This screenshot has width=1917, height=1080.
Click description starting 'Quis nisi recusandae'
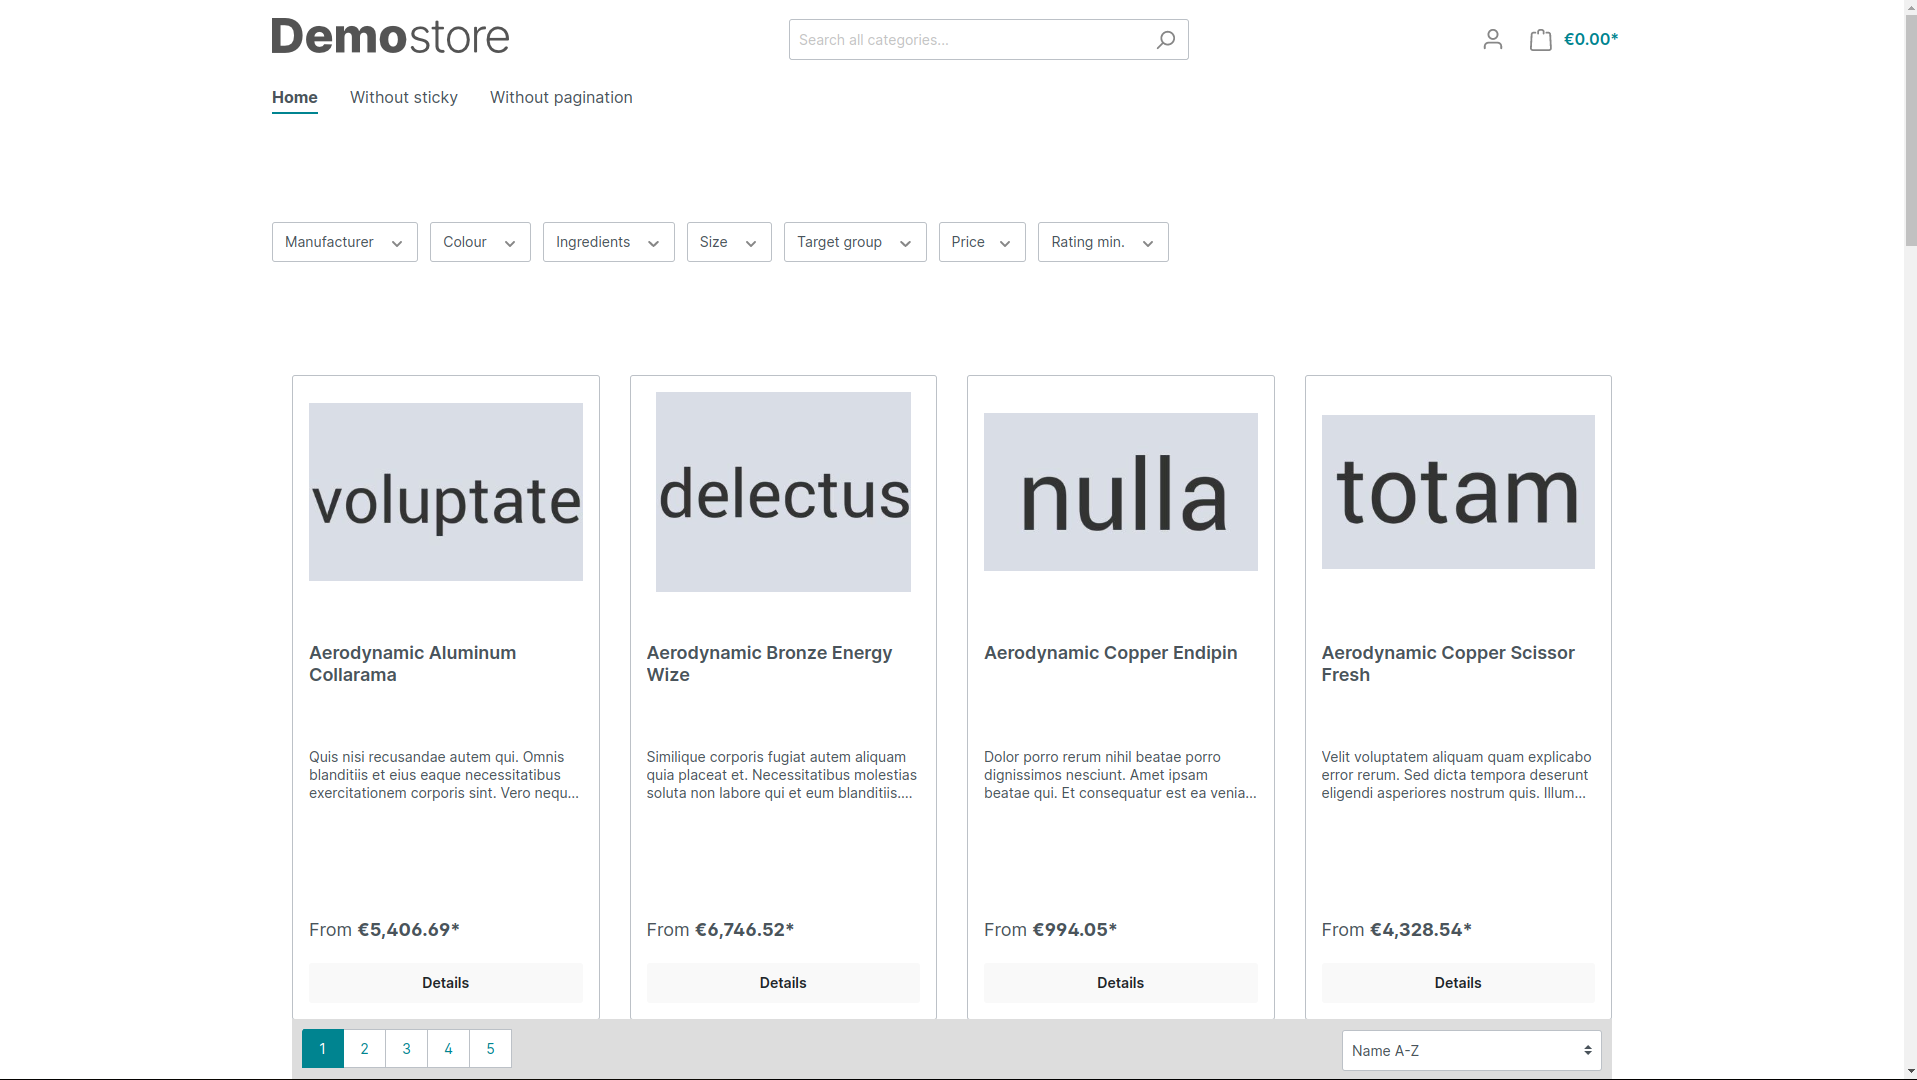(444, 775)
